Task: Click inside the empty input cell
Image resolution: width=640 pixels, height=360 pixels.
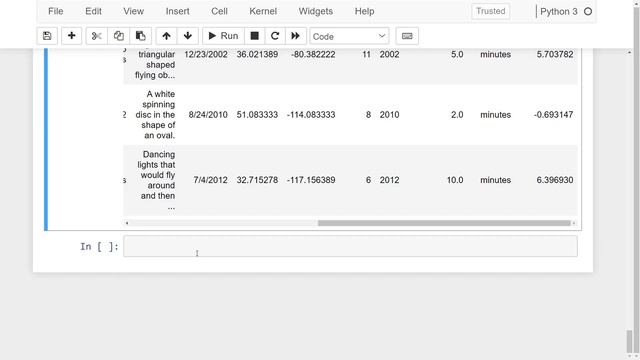Action: point(350,246)
